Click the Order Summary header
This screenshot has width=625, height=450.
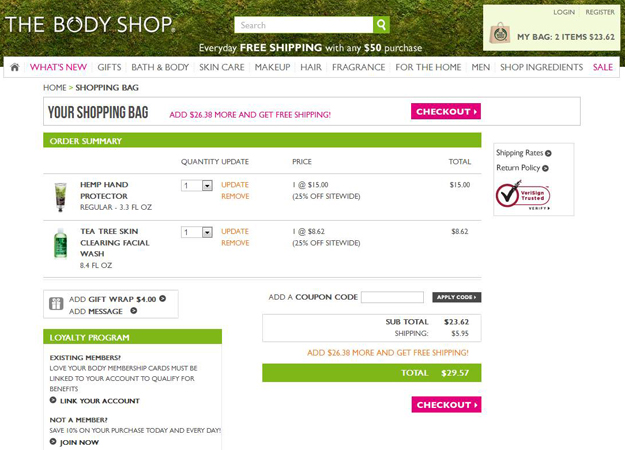coord(262,140)
